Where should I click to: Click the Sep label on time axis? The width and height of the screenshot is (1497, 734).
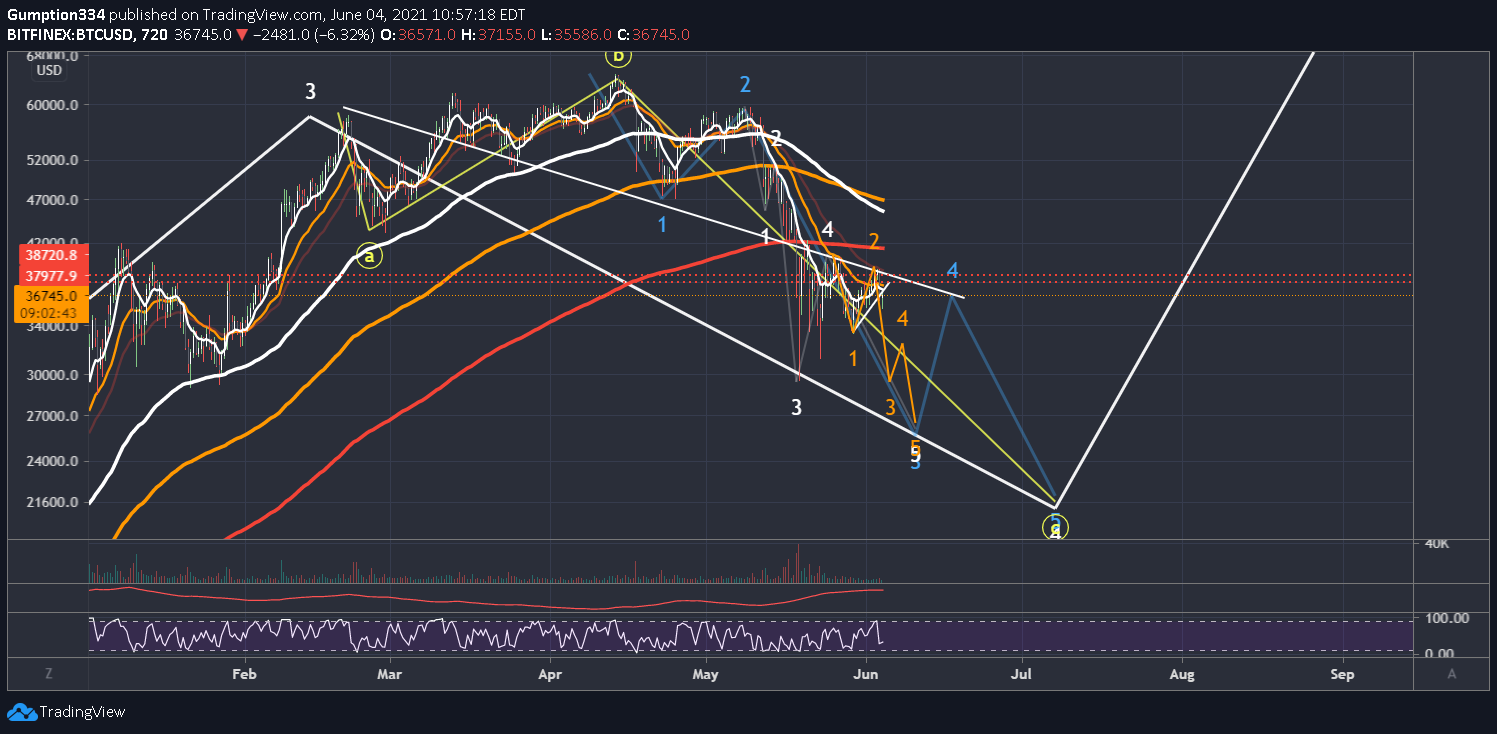[1343, 674]
